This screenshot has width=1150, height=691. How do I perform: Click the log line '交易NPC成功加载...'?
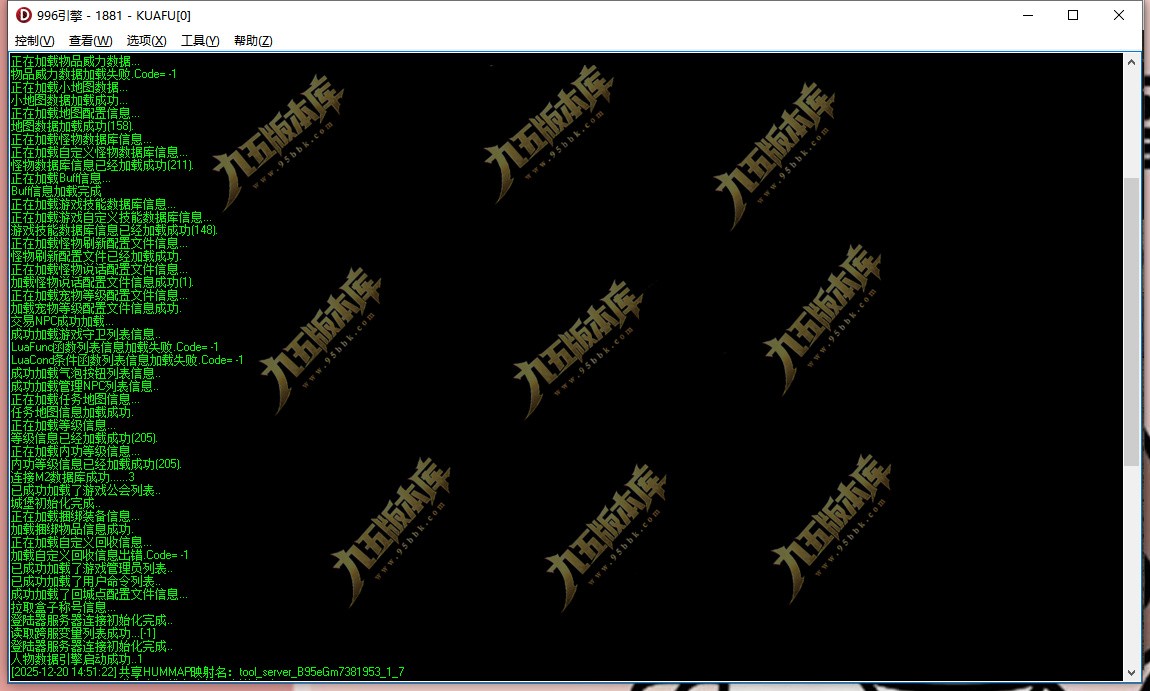pyautogui.click(x=62, y=321)
